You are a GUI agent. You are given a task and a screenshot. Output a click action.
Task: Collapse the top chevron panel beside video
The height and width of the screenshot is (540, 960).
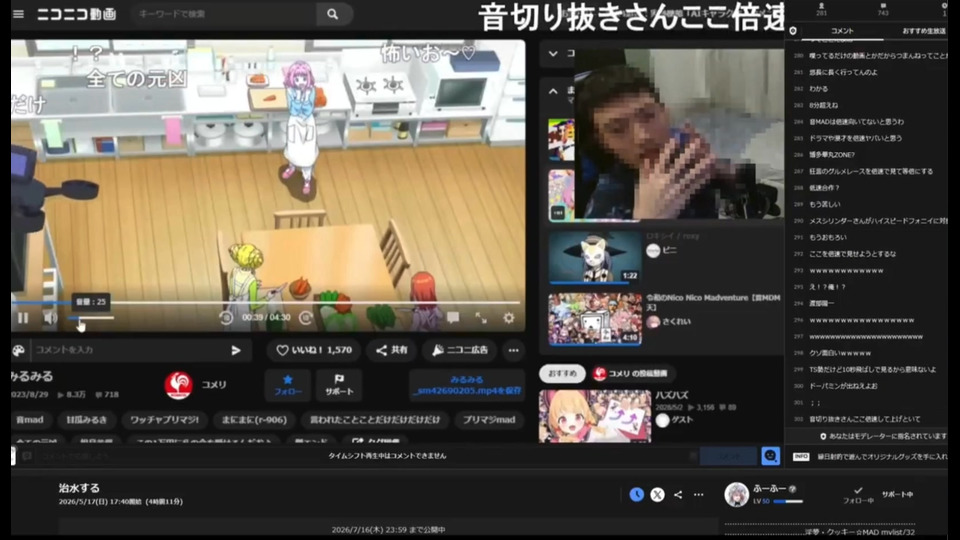553,54
